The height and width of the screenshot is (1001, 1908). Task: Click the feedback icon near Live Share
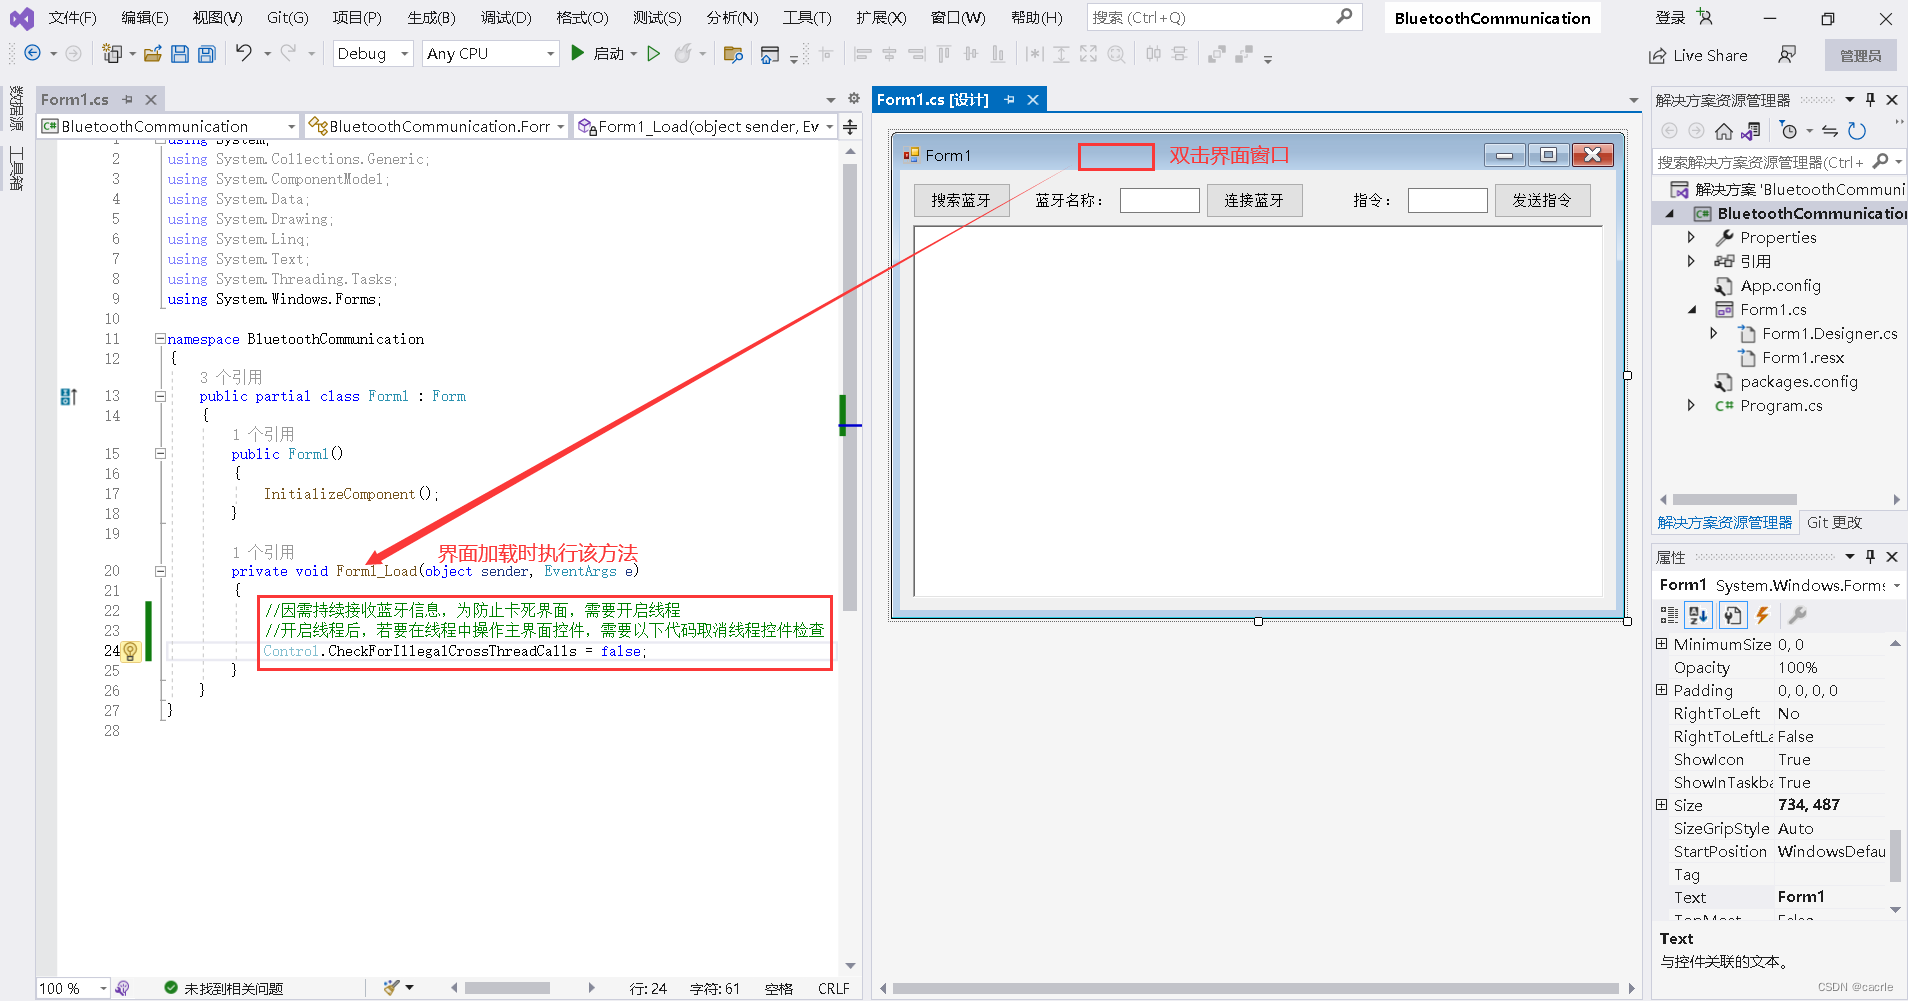point(1787,55)
